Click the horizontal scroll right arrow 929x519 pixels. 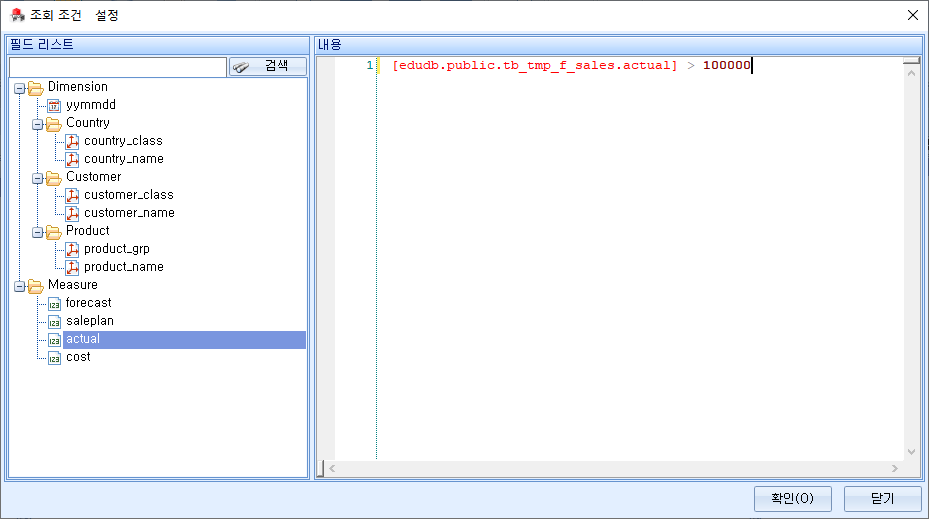[895, 469]
